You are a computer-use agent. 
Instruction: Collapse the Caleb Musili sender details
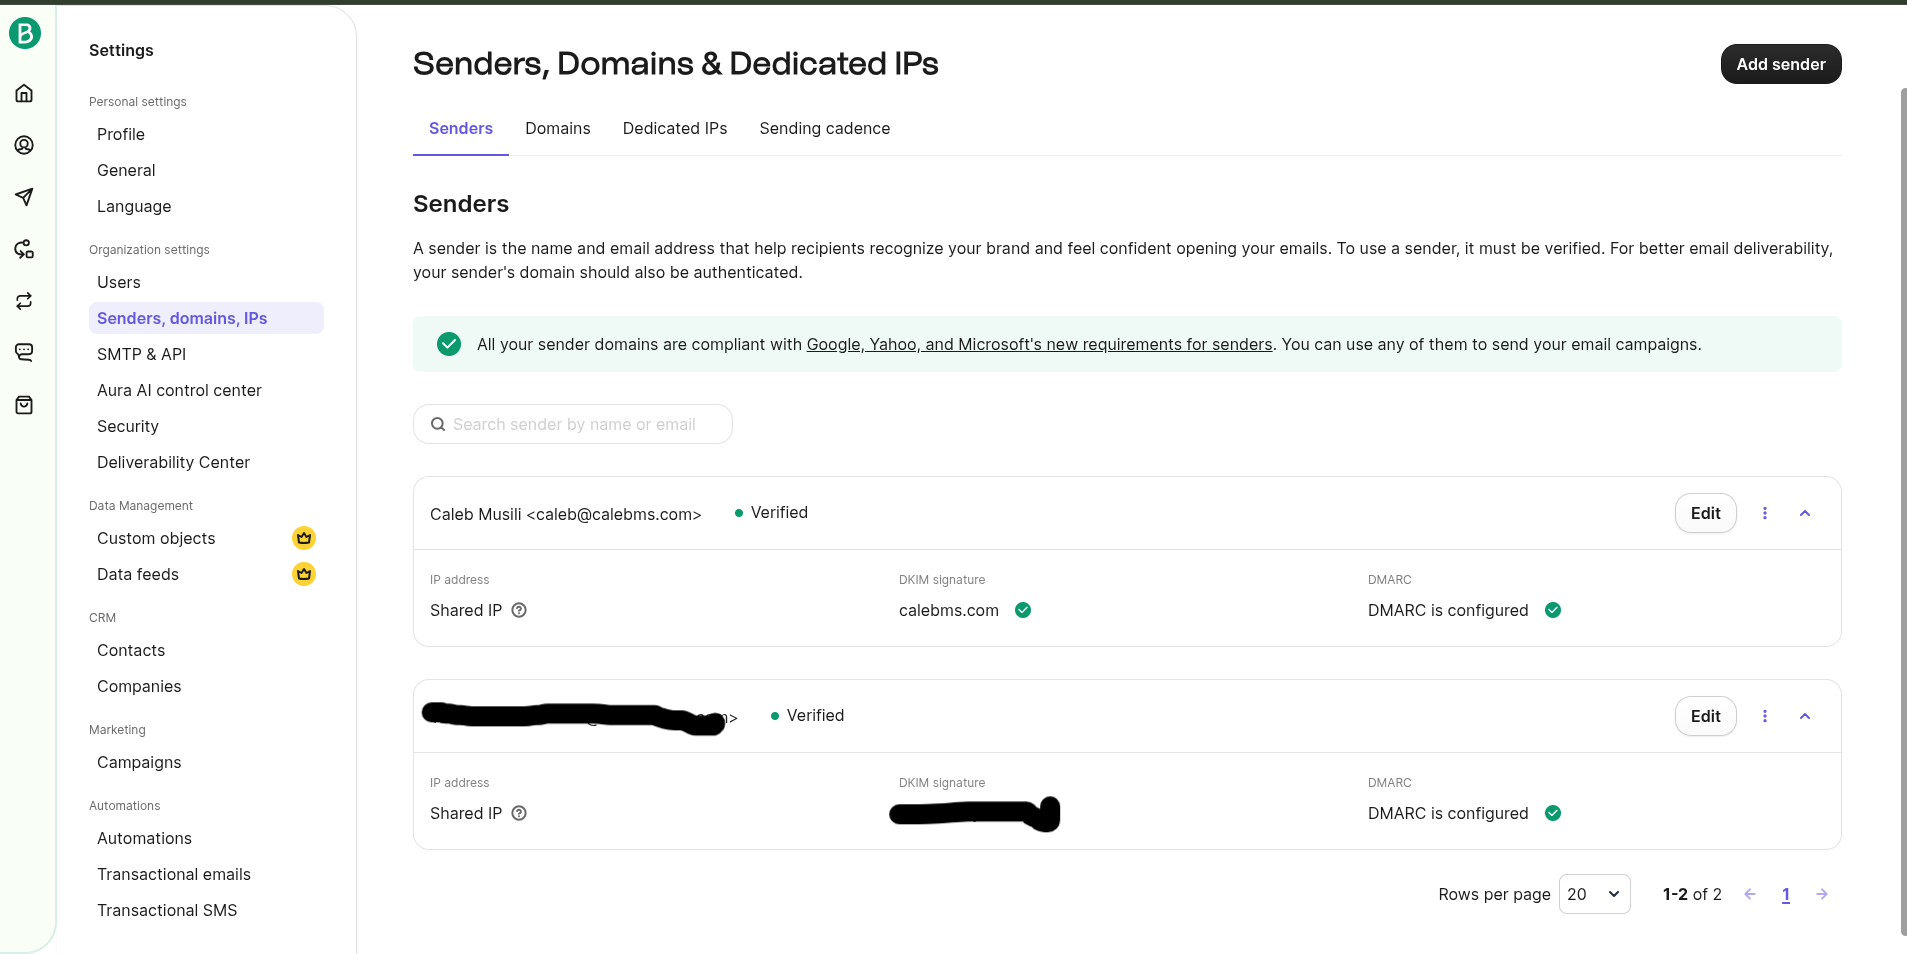pos(1805,513)
